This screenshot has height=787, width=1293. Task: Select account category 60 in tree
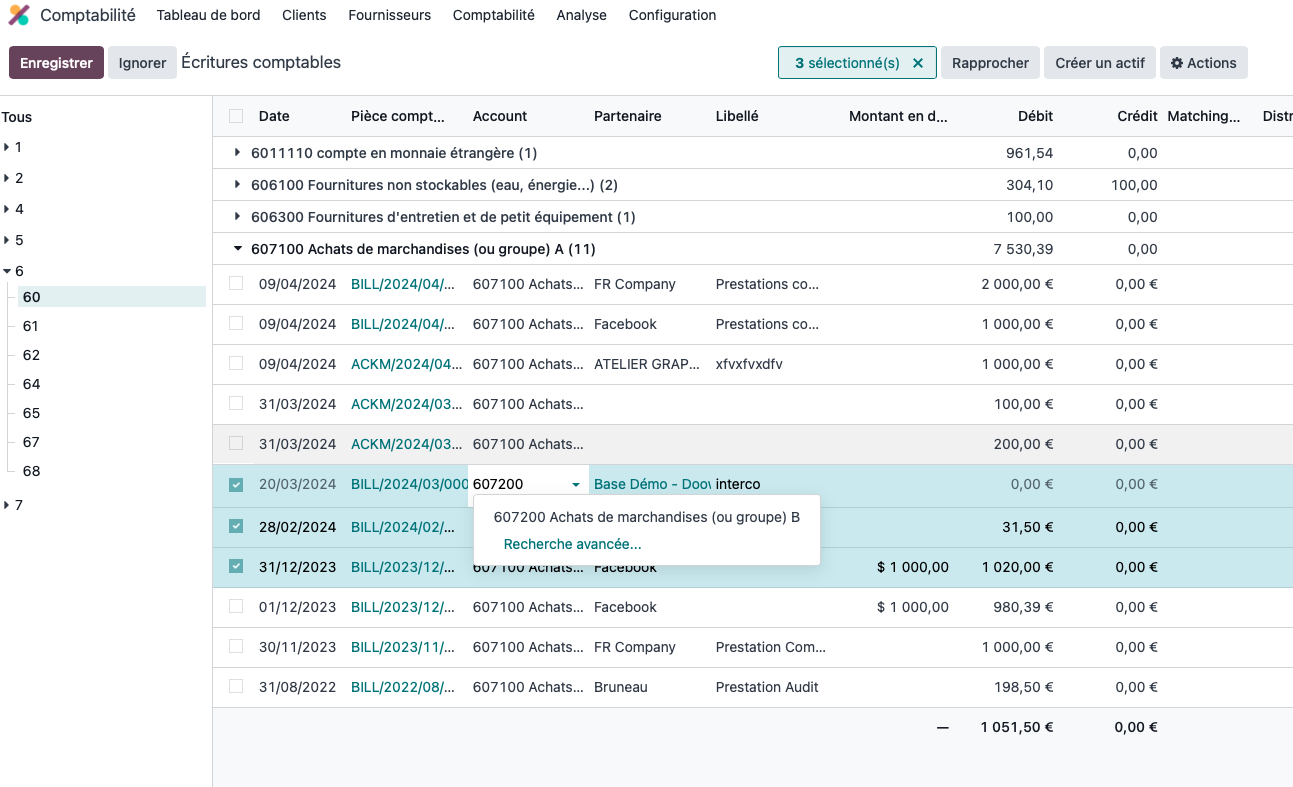tap(112, 297)
